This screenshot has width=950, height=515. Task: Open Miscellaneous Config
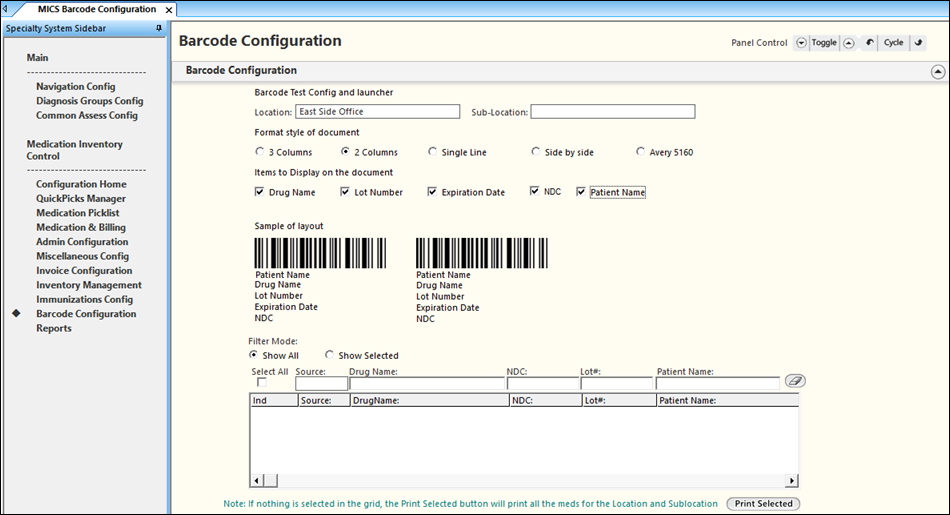(x=82, y=256)
